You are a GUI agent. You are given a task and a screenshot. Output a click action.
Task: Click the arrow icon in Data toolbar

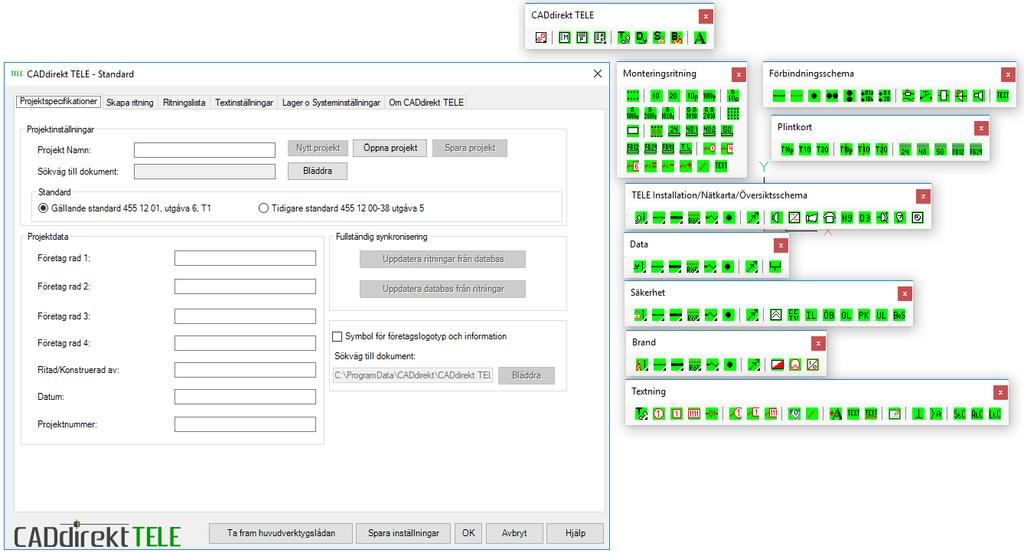(x=751, y=266)
